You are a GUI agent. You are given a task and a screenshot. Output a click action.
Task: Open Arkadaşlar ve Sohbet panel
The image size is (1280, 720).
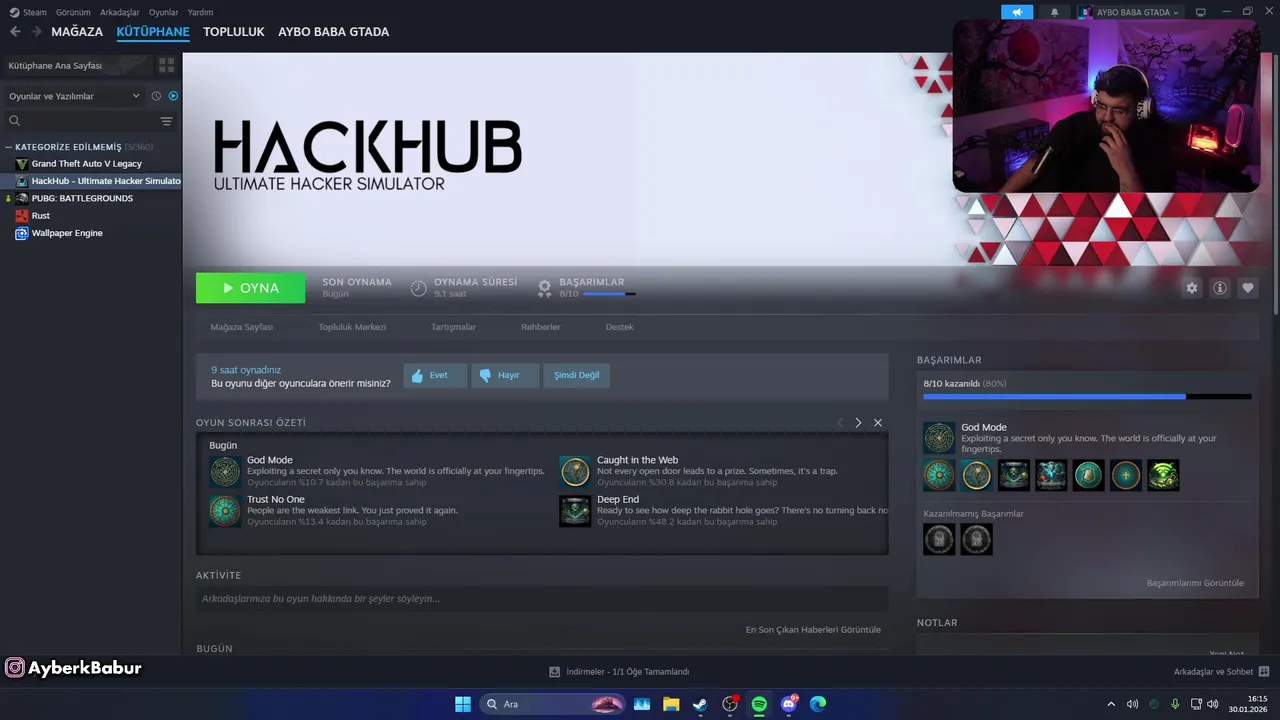1221,672
